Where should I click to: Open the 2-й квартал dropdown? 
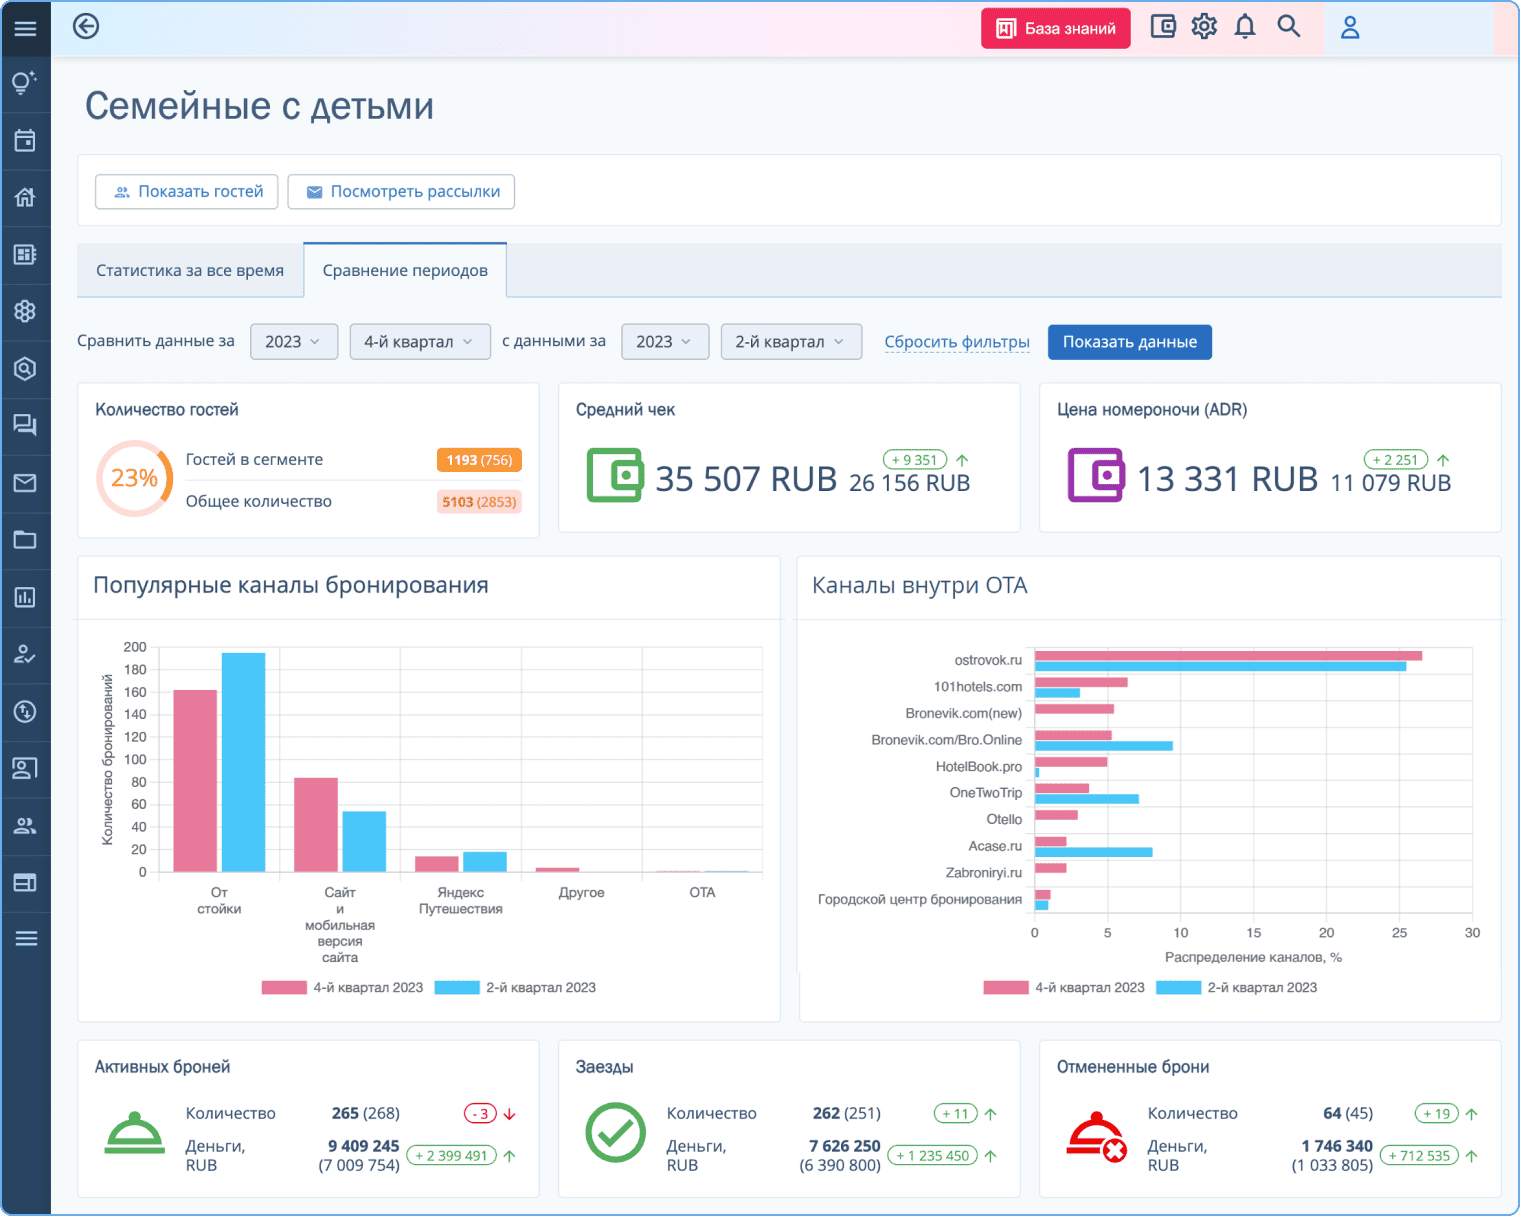[x=791, y=342]
